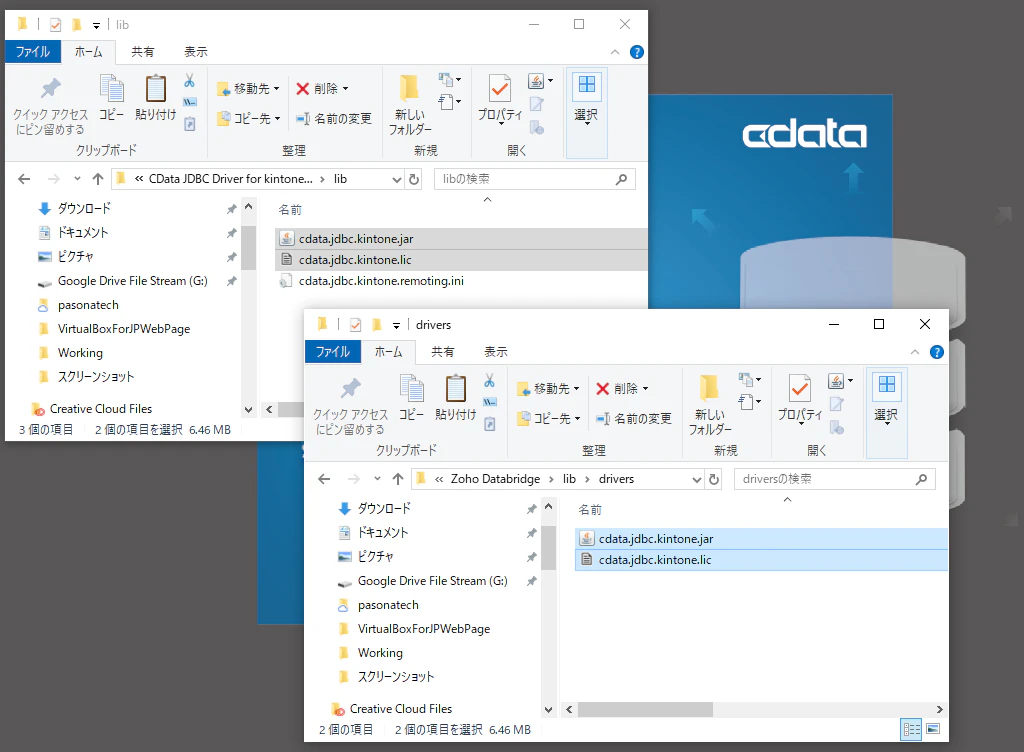Click the Copy icon in drivers window ribbon
Image resolution: width=1024 pixels, height=752 pixels.
pyautogui.click(x=411, y=398)
